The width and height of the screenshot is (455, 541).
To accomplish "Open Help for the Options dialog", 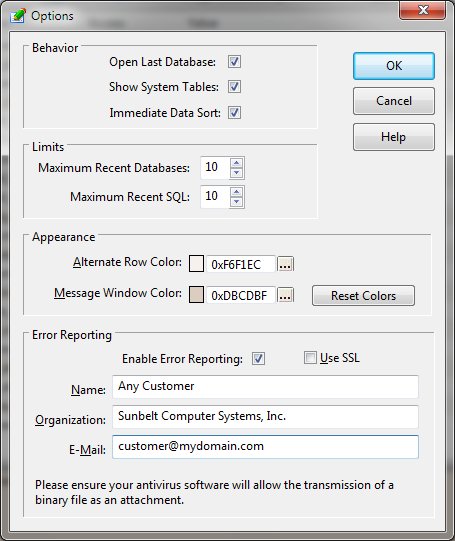I will (x=394, y=137).
